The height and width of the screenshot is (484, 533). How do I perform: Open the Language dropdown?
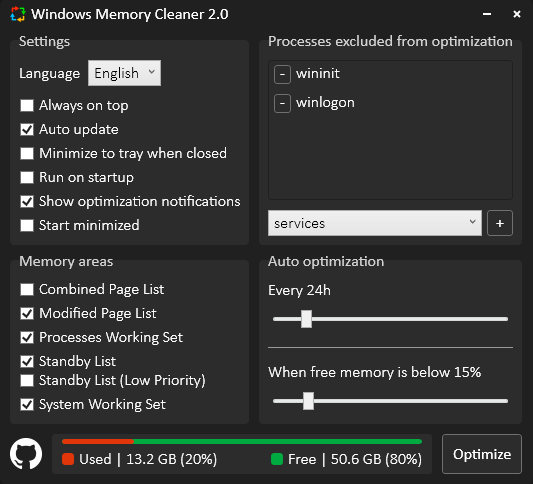point(124,73)
